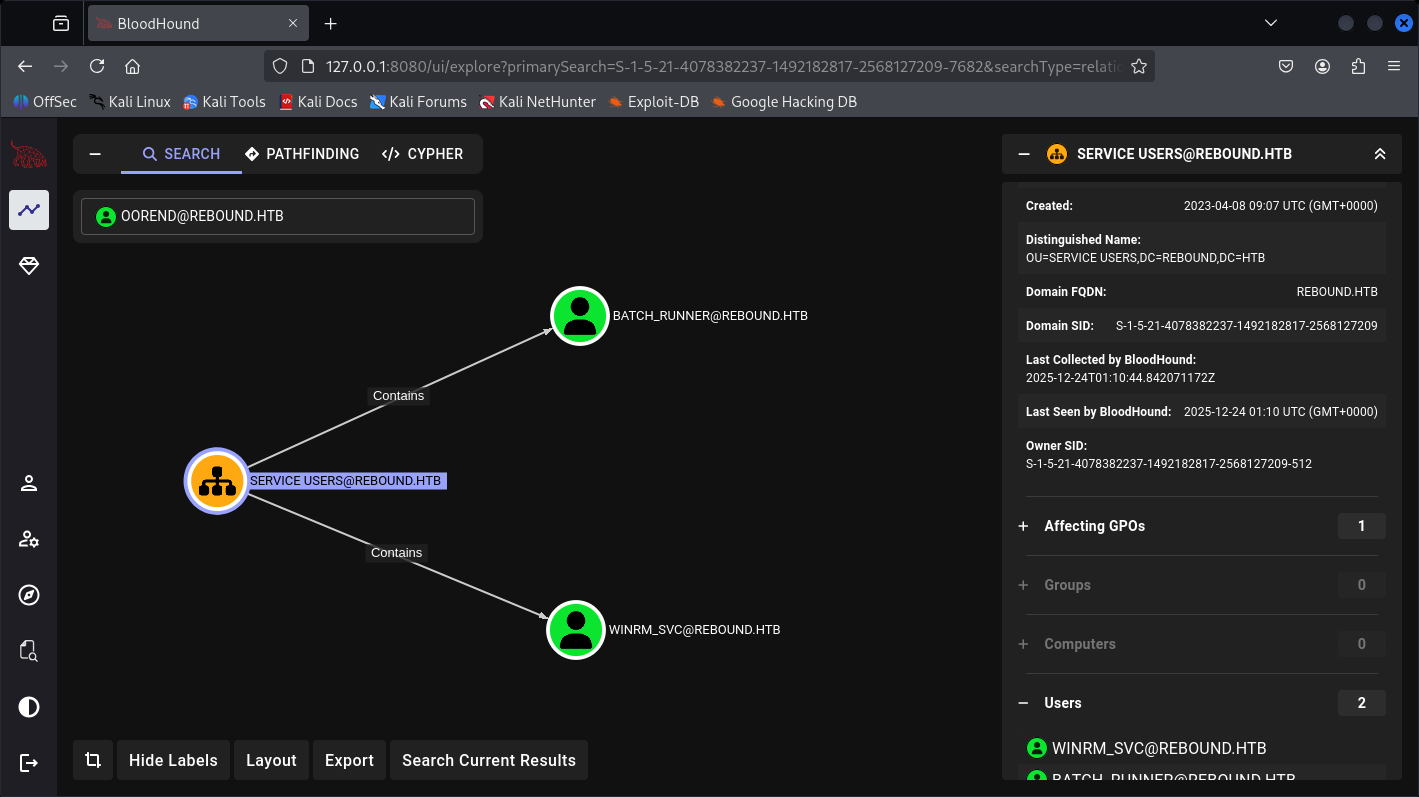Click the Export button
Image resolution: width=1419 pixels, height=797 pixels.
pyautogui.click(x=349, y=760)
